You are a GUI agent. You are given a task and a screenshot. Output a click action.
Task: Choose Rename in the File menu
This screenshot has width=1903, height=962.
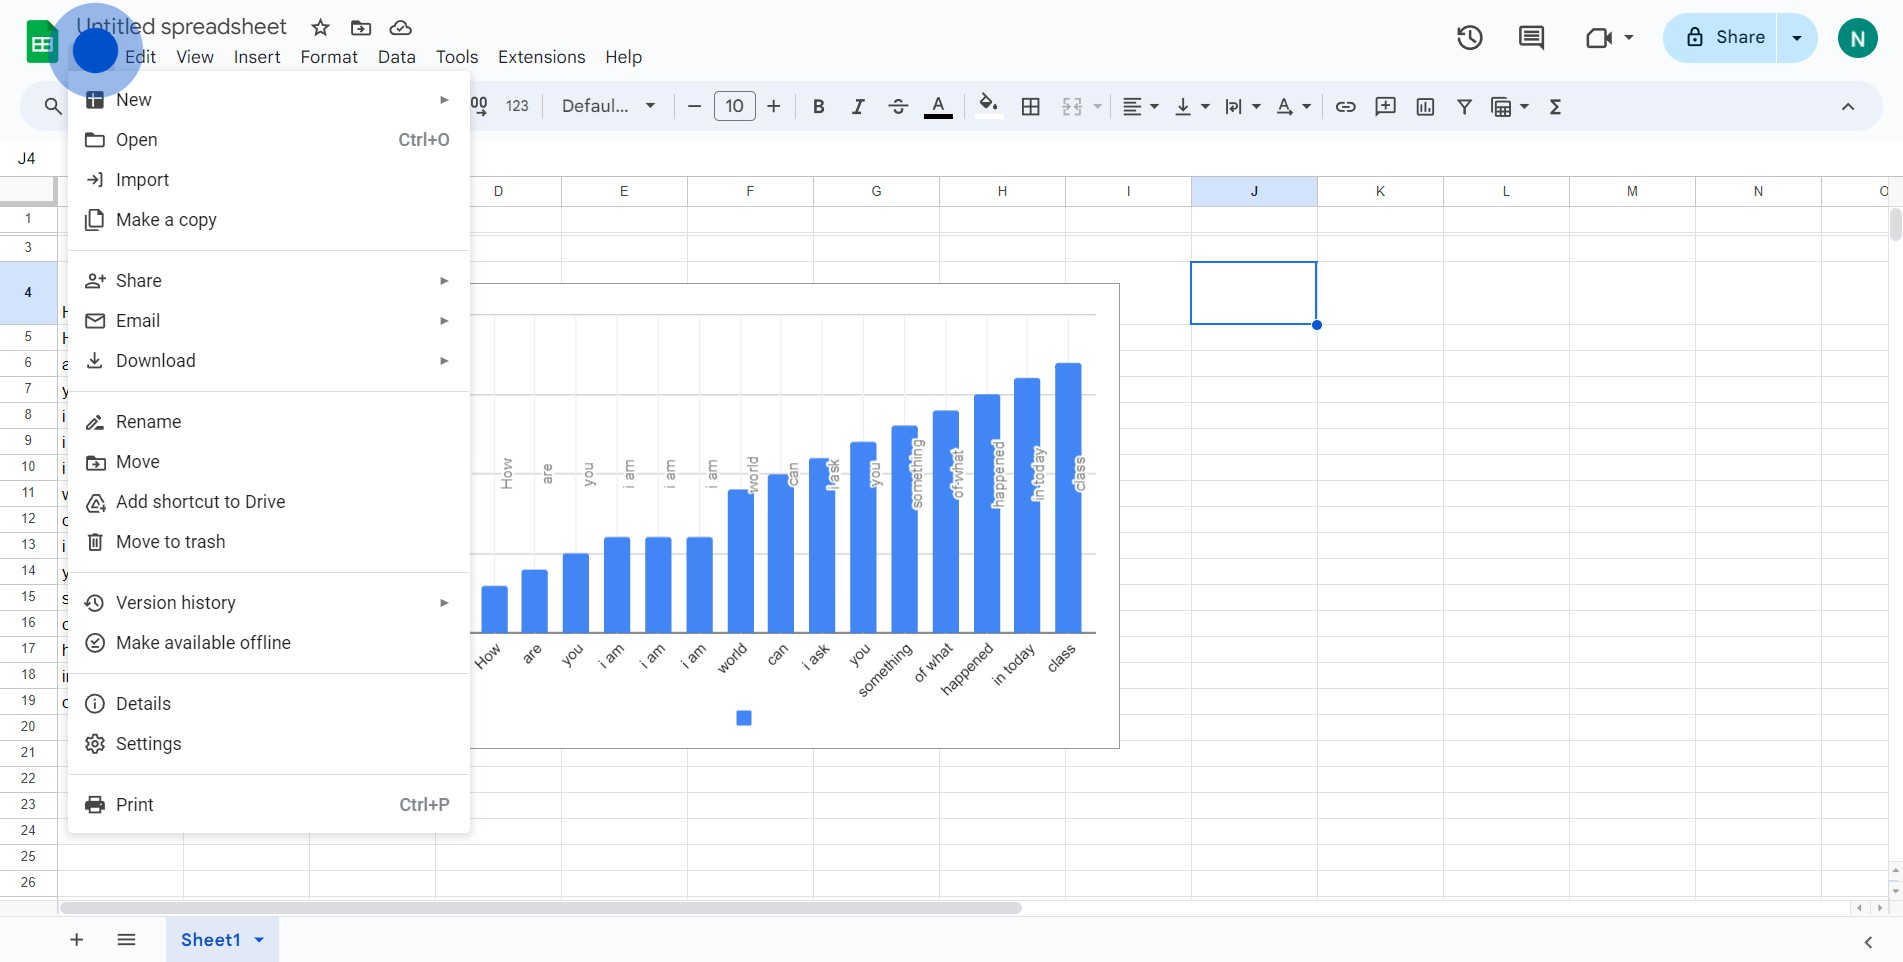coord(269,422)
